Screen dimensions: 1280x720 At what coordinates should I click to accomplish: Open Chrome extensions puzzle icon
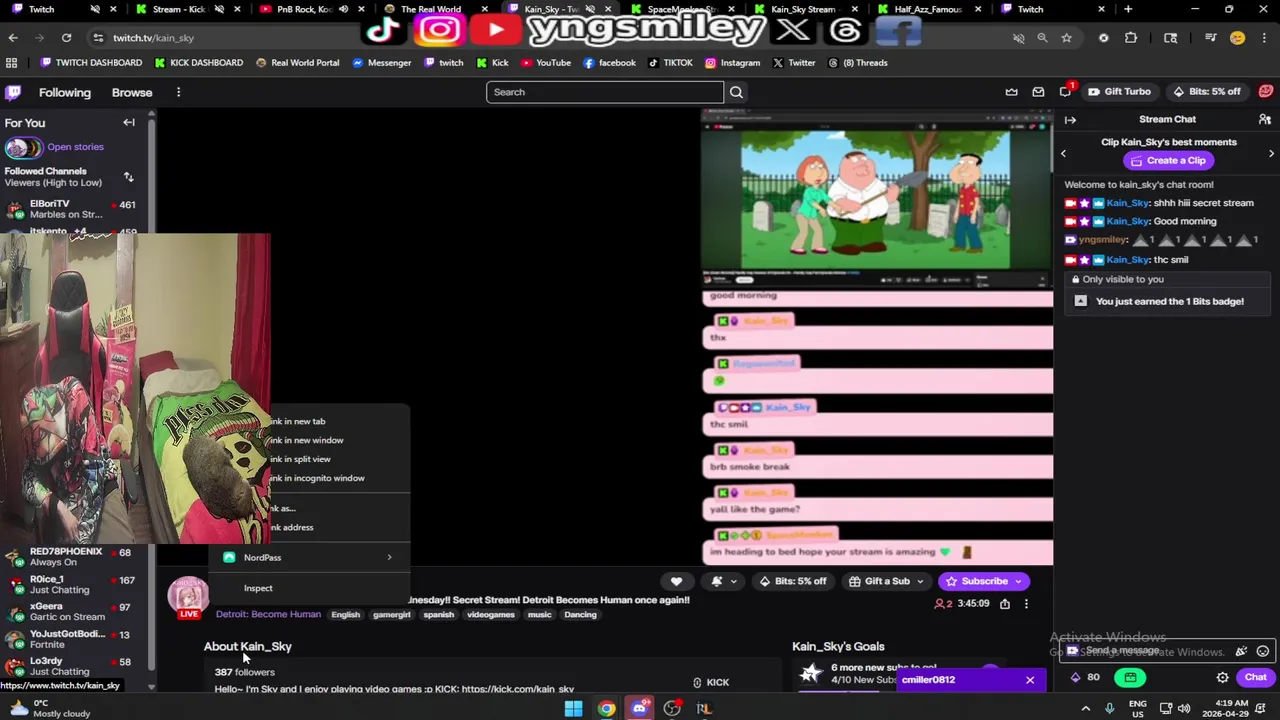point(1131,38)
